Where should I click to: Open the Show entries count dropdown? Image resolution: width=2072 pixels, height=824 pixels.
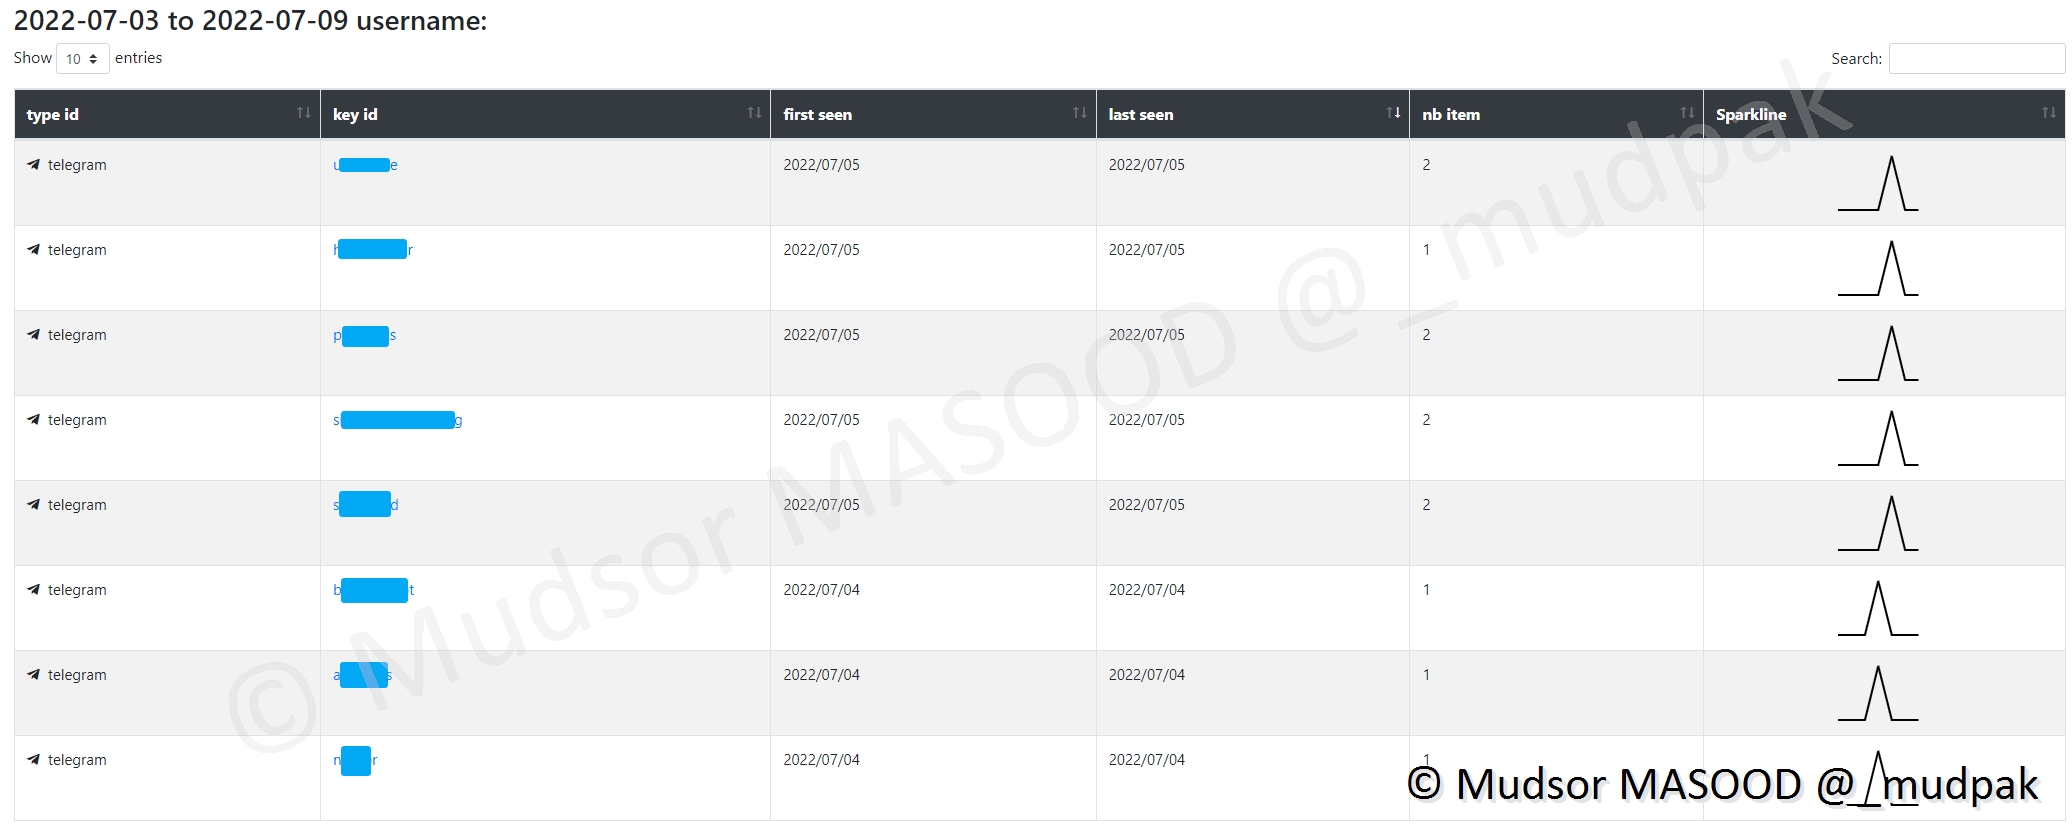click(x=82, y=59)
